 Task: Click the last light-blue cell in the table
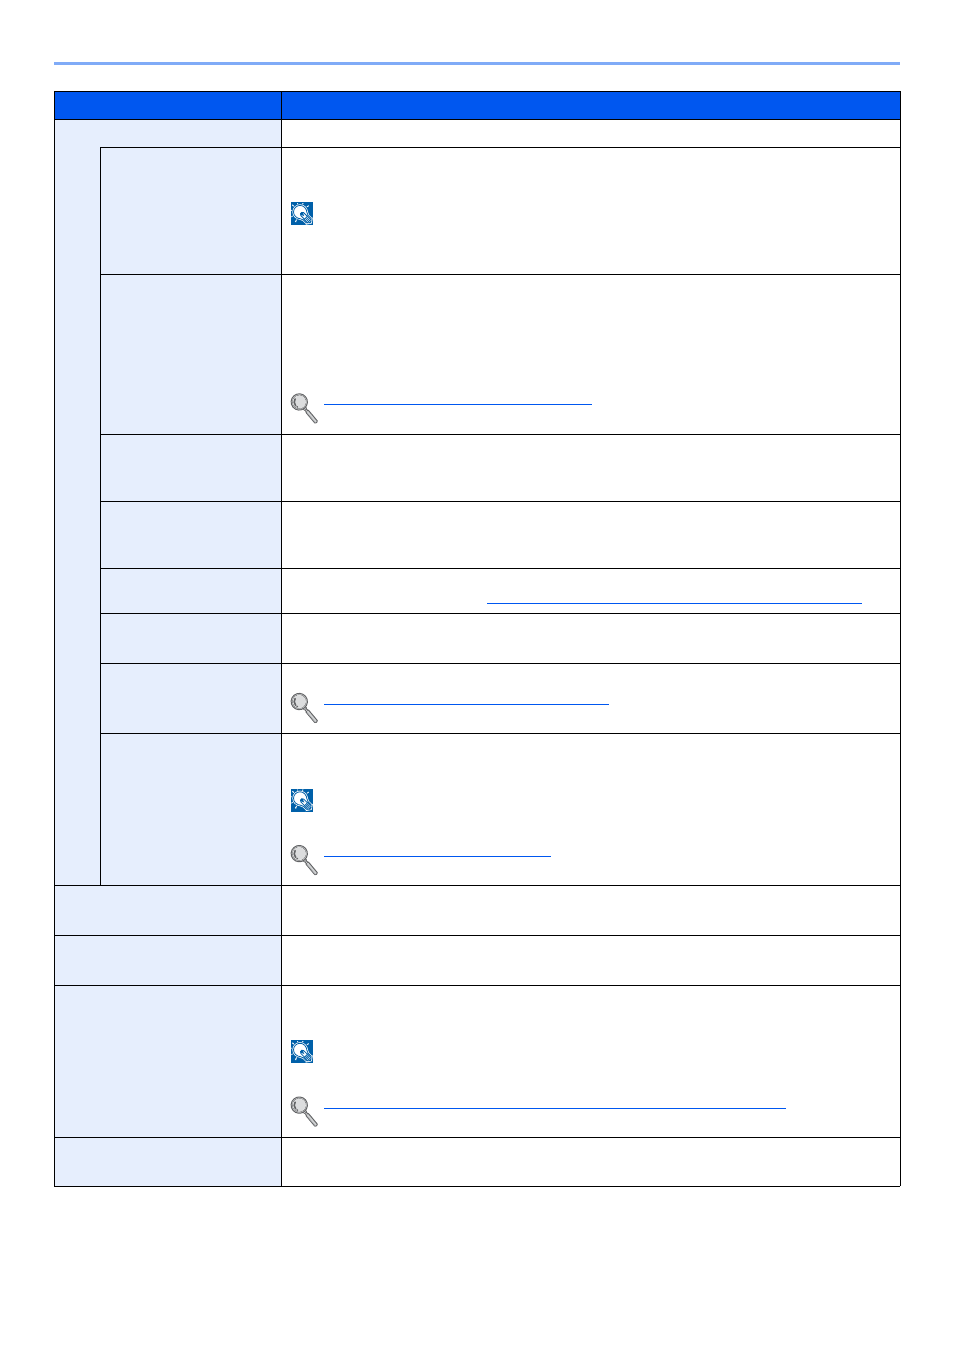coord(168,1162)
